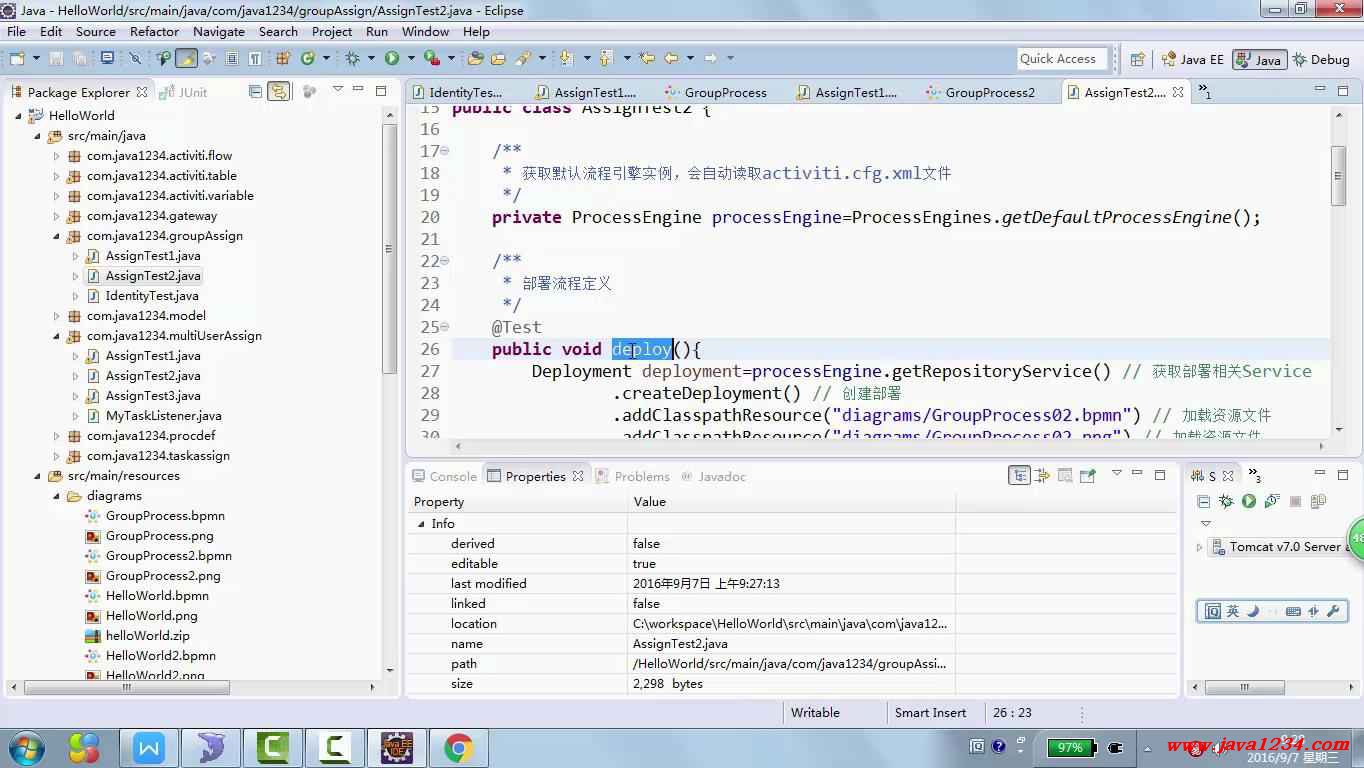Open the Refactor menu
This screenshot has height=768, width=1364.
tap(154, 31)
